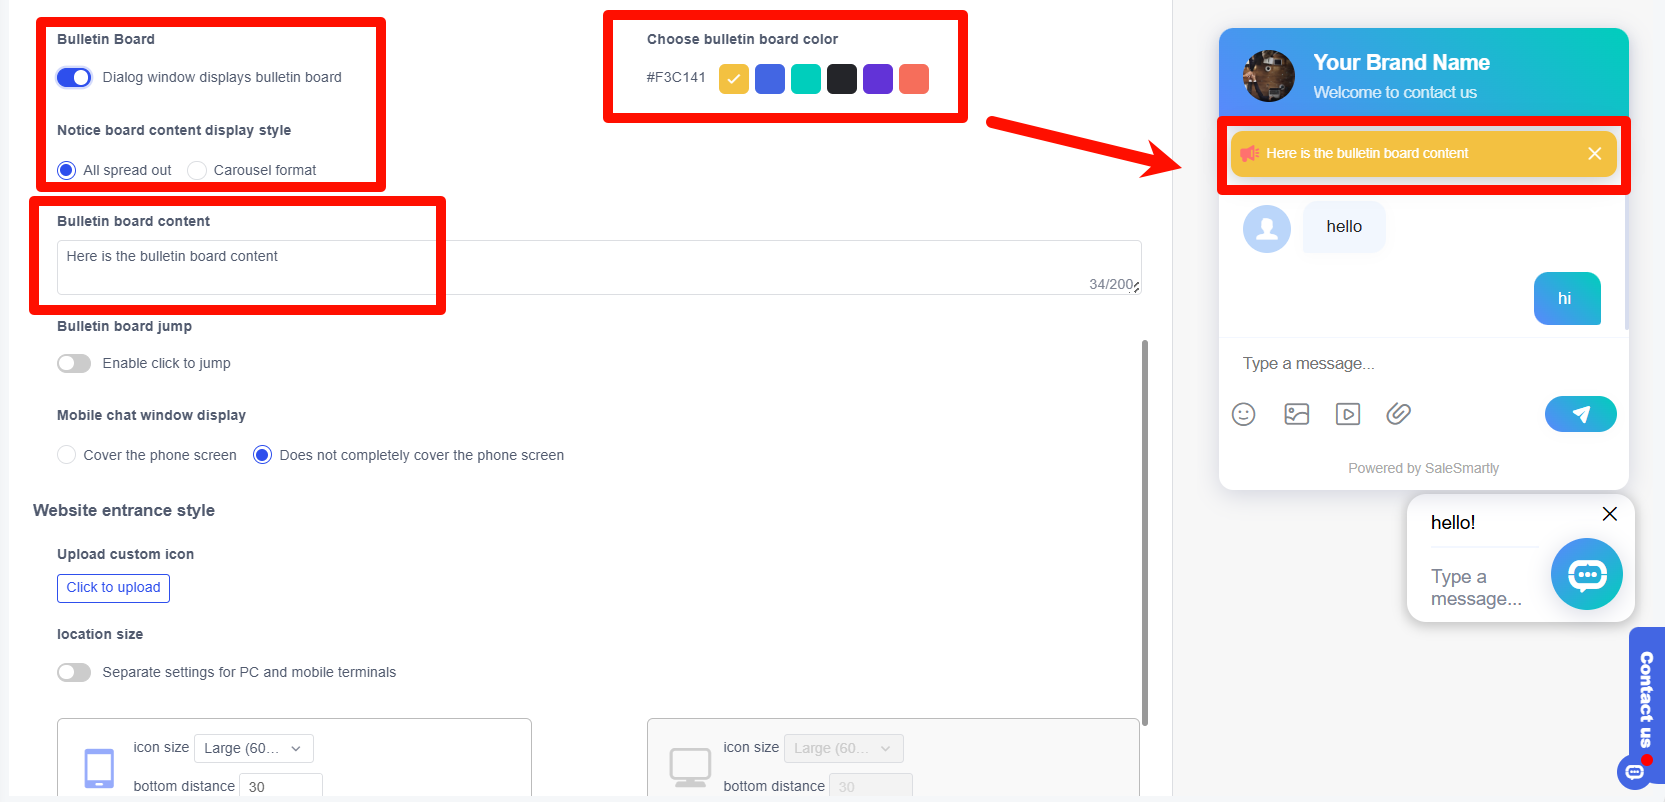The image size is (1665, 802).
Task: Open PC icon size dropdown
Action: [844, 748]
